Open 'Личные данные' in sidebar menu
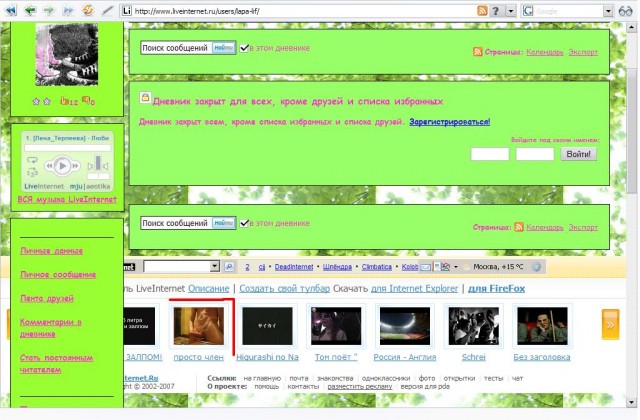This screenshot has width=640, height=420. (51, 251)
